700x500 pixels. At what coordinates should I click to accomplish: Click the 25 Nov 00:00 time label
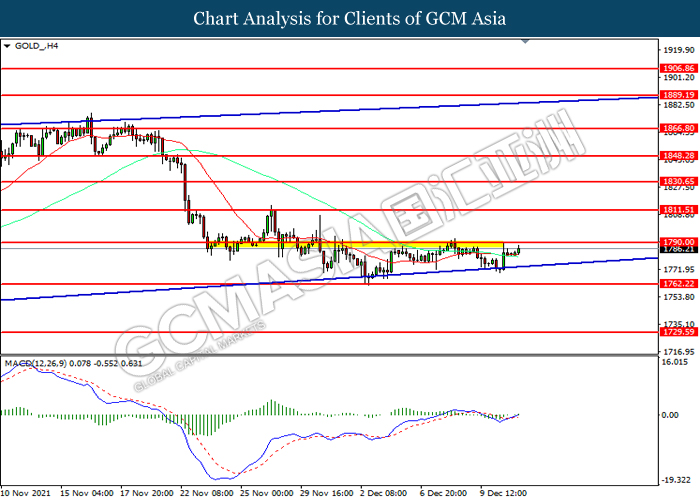pos(267,493)
